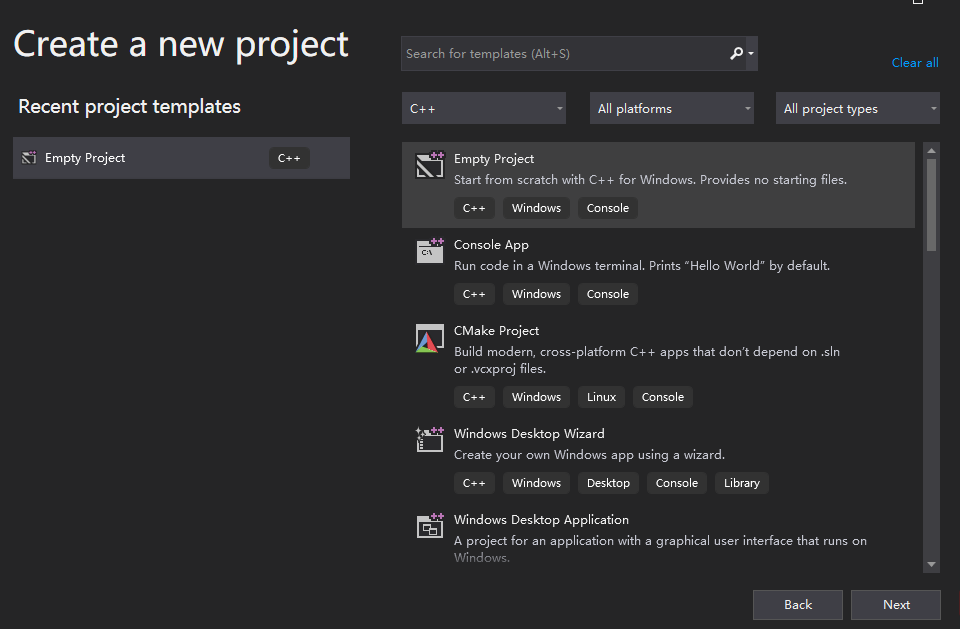Viewport: 960px width, 629px height.
Task: Click the Windows Desktop Wizard icon
Action: (430, 440)
